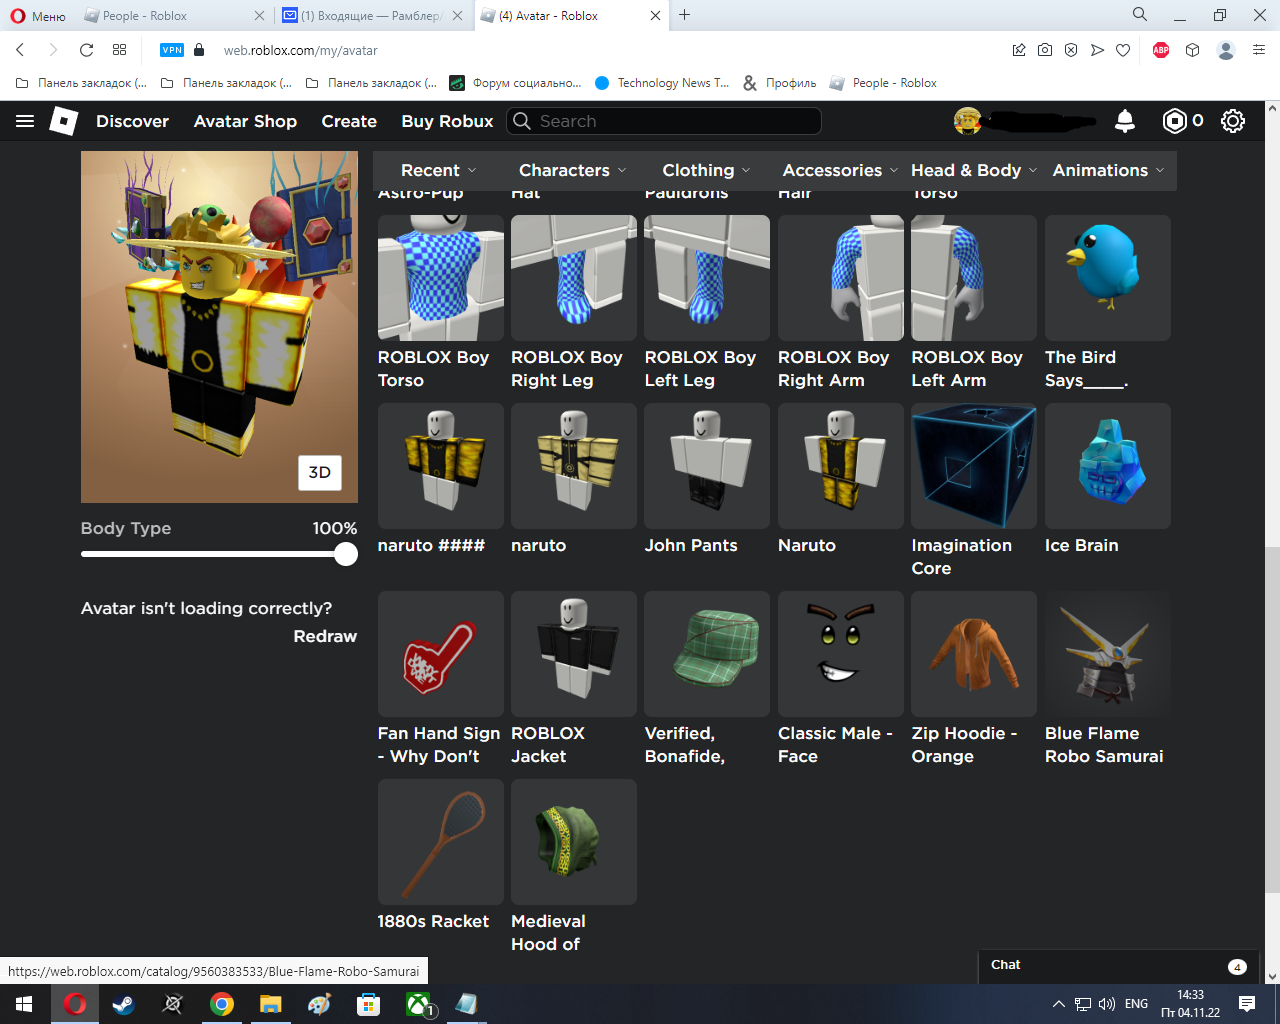Click the Robux balance icon

coord(1175,121)
